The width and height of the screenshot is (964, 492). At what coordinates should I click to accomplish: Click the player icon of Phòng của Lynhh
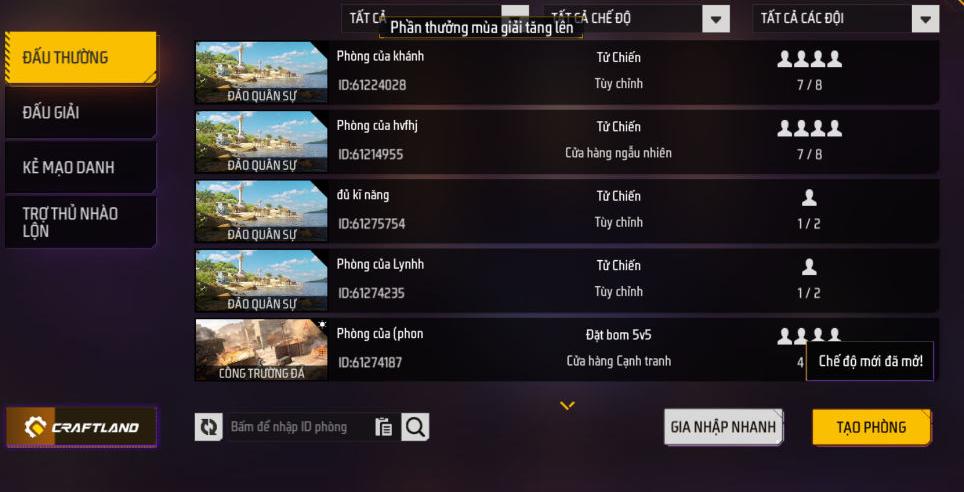809,267
